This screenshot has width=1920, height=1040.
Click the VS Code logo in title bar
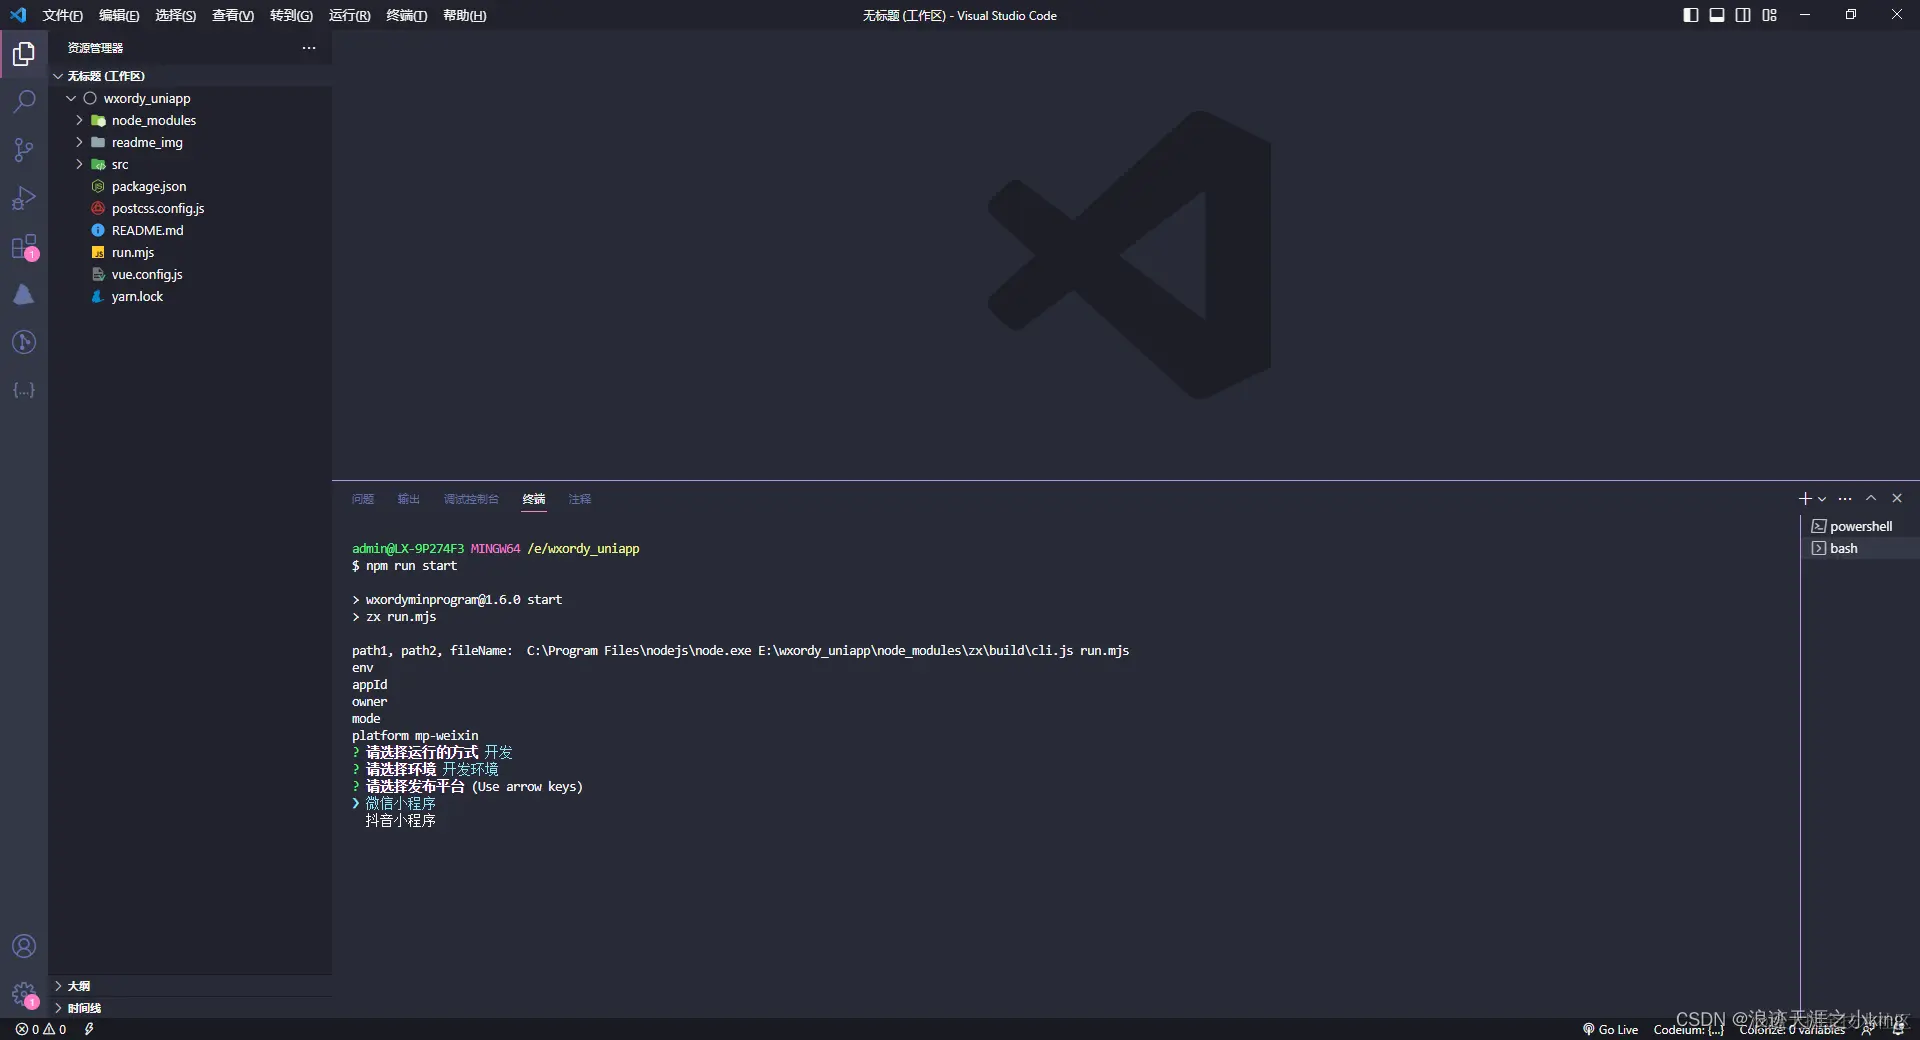[18, 15]
